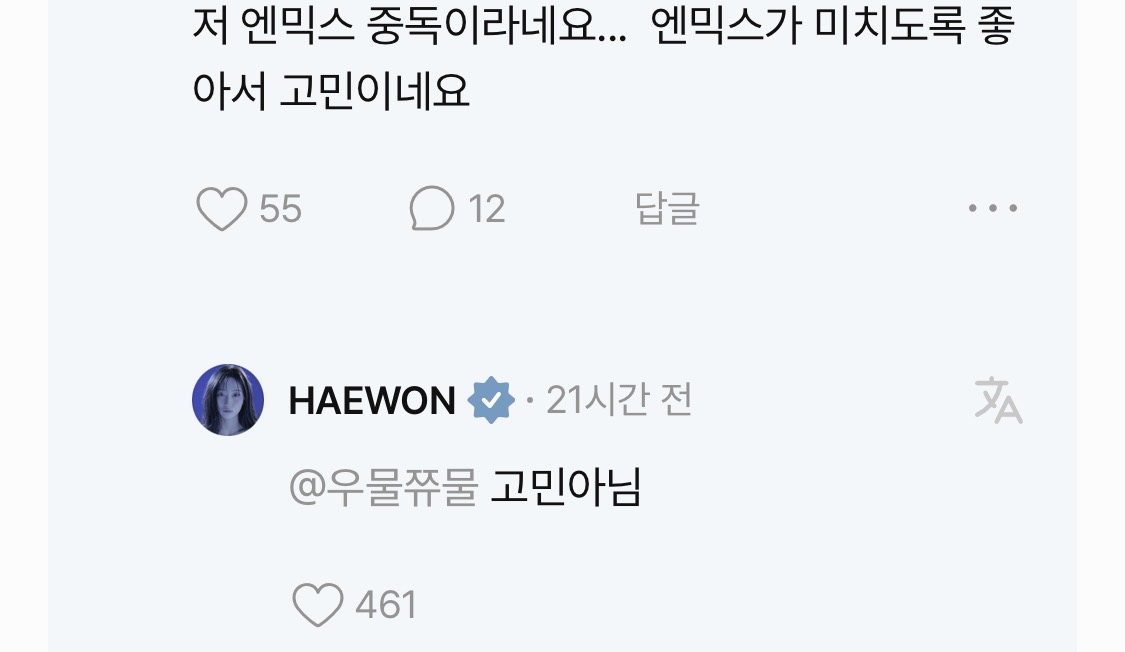
Task: Click HAEWON's blue verified badge
Action: point(491,400)
